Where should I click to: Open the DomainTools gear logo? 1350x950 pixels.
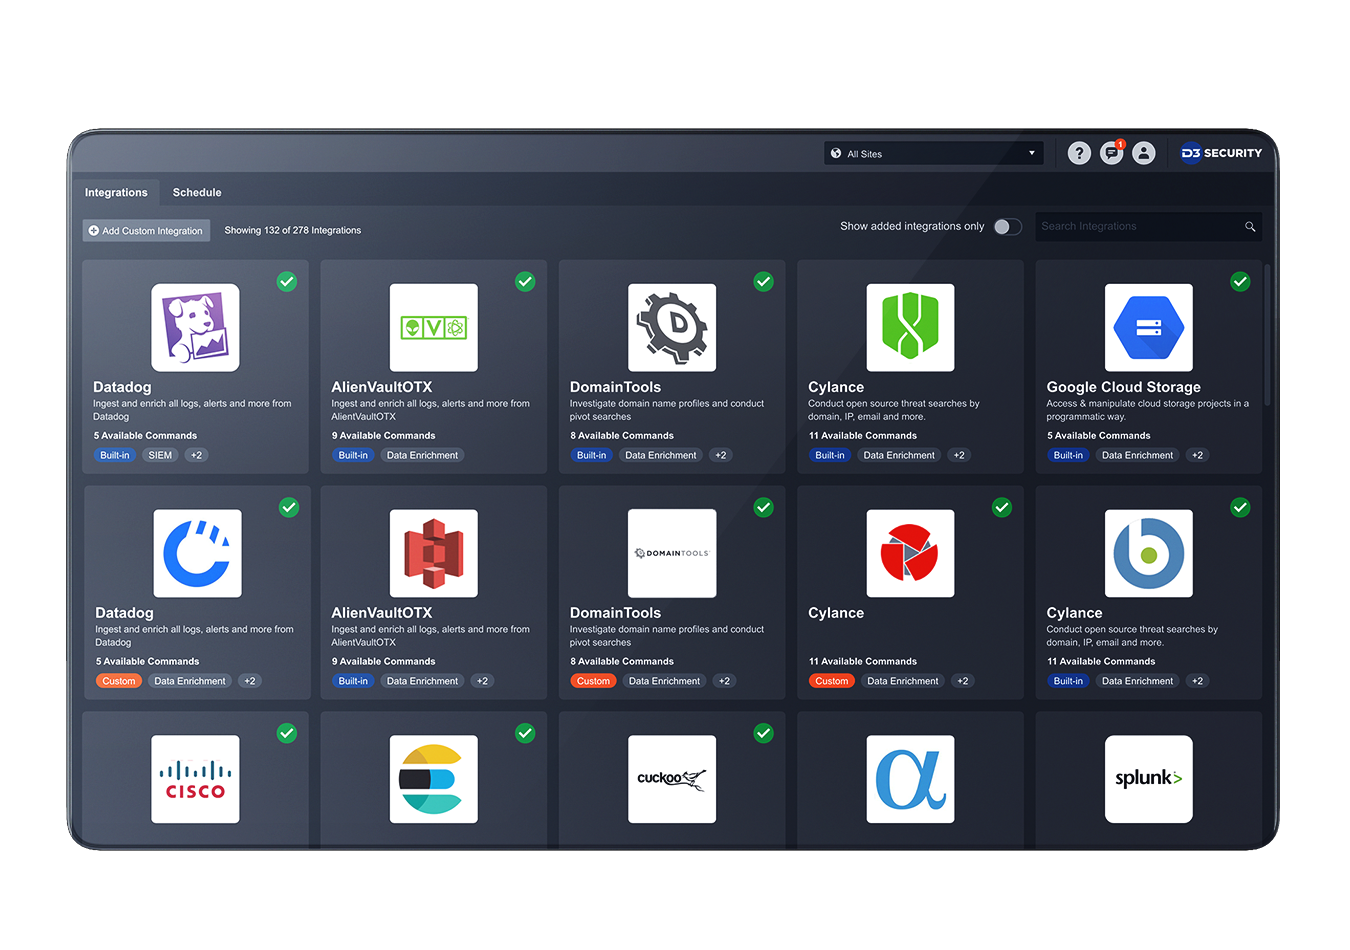672,327
